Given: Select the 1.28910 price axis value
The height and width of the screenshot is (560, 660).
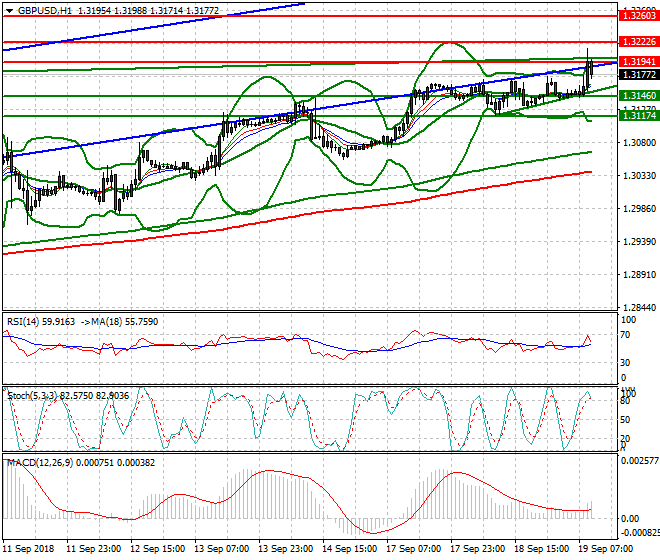Looking at the screenshot, I should coord(639,275).
